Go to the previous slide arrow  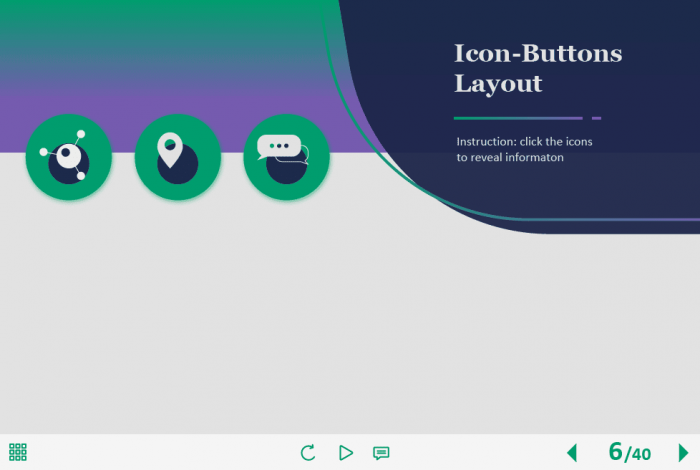tap(572, 452)
